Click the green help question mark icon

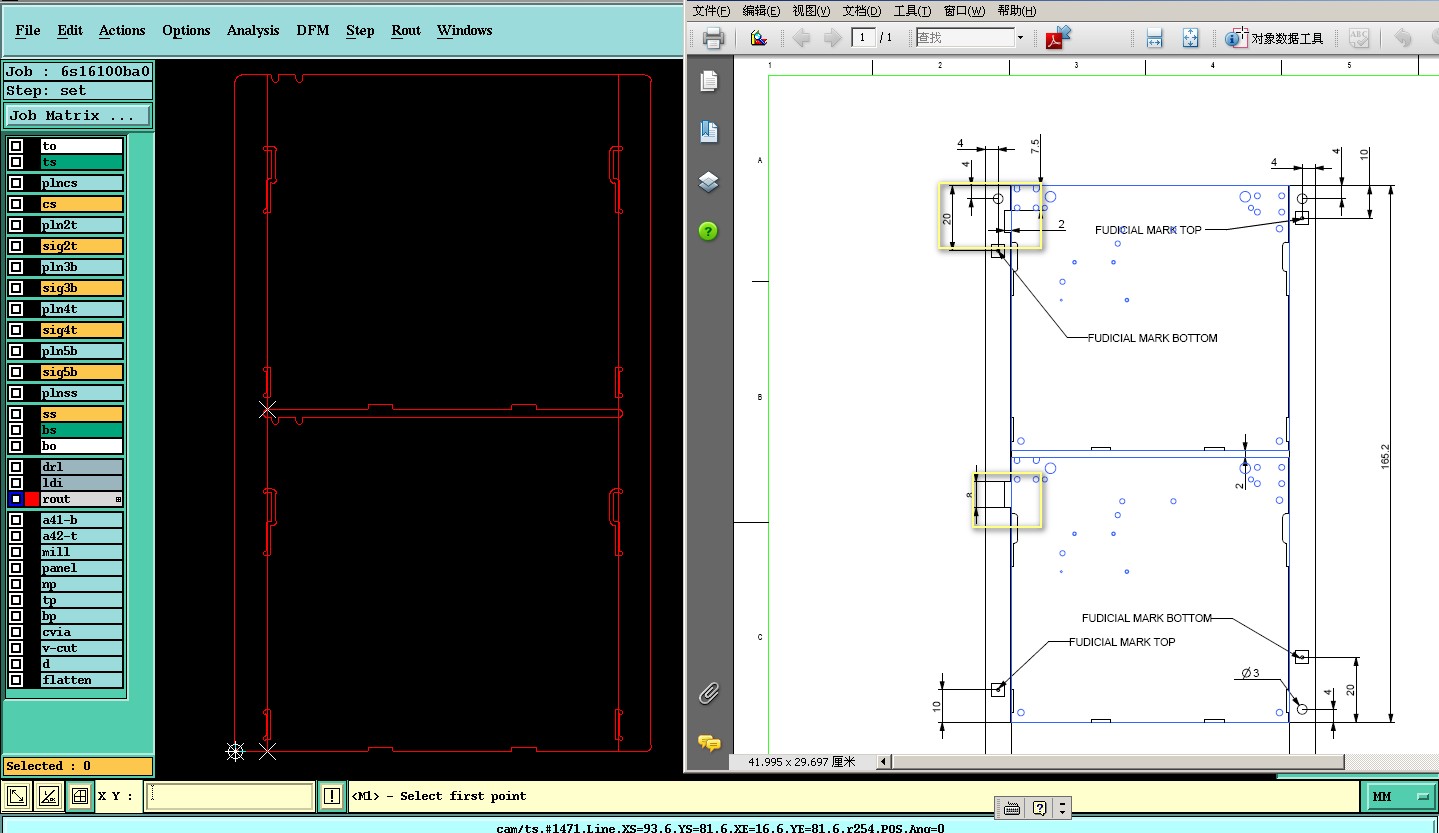coord(708,231)
